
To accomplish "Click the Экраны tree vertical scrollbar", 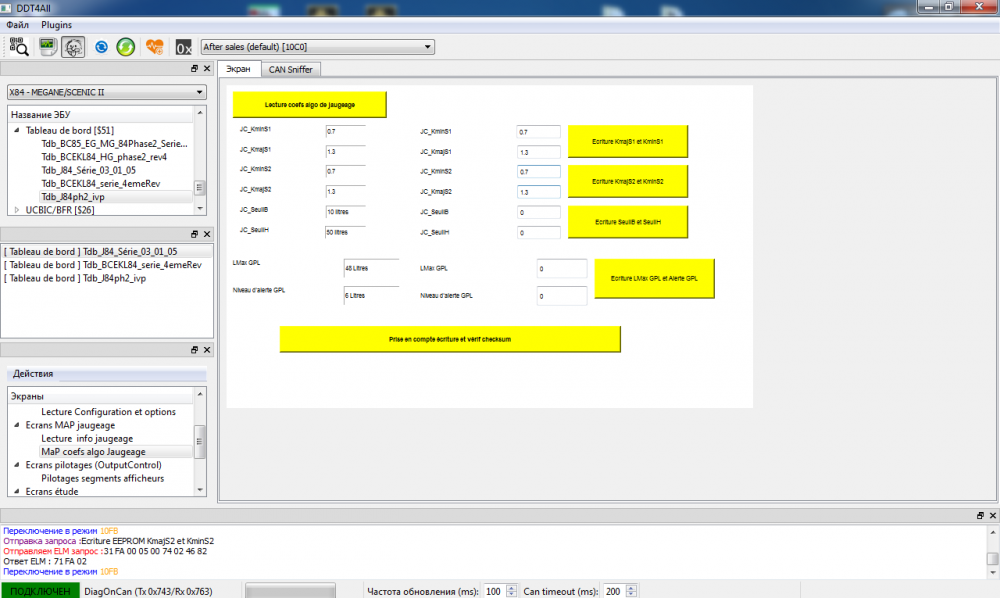I will pyautogui.click(x=200, y=441).
